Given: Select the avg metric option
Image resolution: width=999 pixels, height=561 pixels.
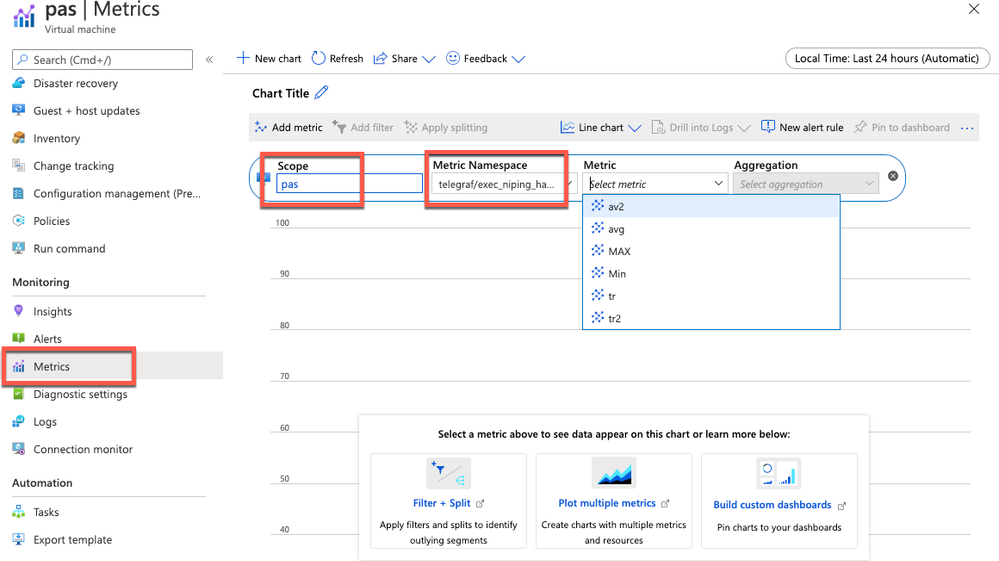Looking at the screenshot, I should click(x=711, y=229).
